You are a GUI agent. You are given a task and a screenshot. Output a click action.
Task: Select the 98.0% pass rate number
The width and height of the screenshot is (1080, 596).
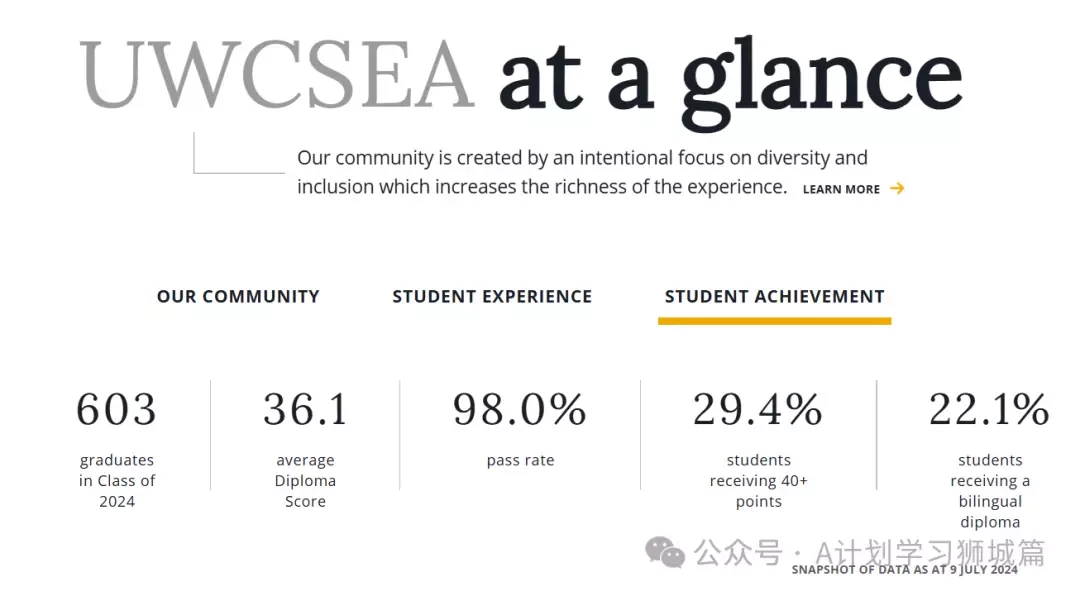tap(519, 409)
